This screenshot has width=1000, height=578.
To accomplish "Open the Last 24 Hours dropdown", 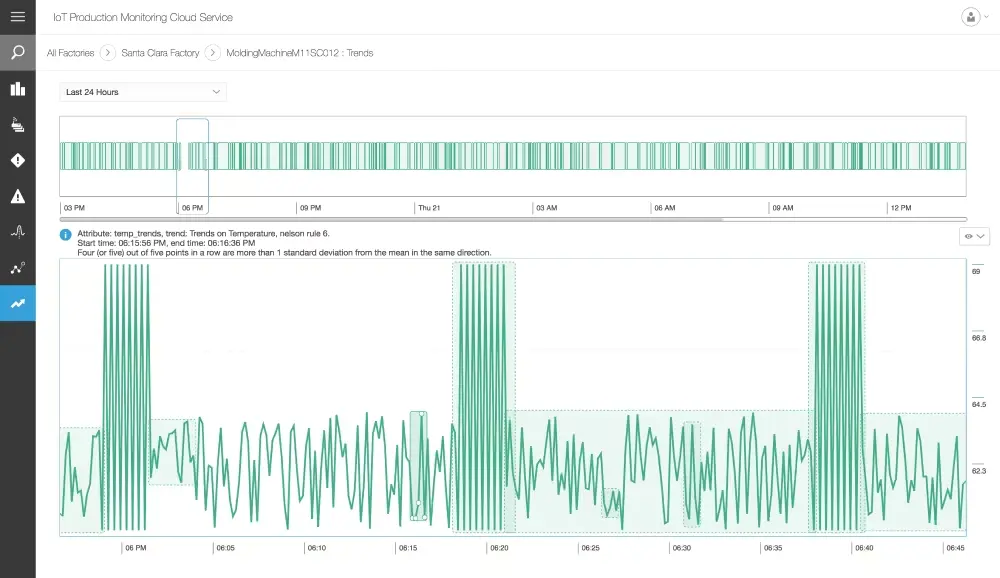I will [142, 91].
